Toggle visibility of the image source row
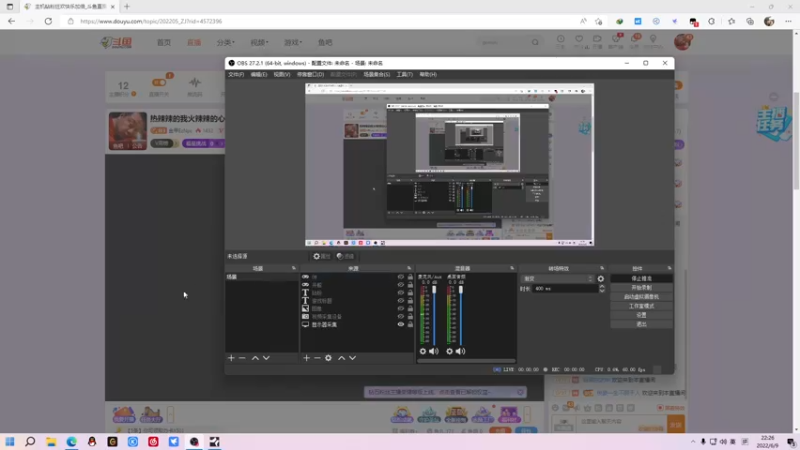 401,309
